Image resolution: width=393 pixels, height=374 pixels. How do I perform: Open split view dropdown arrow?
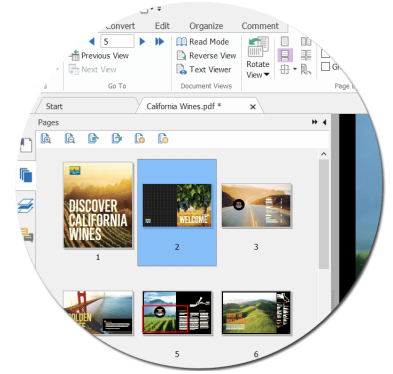tap(295, 69)
